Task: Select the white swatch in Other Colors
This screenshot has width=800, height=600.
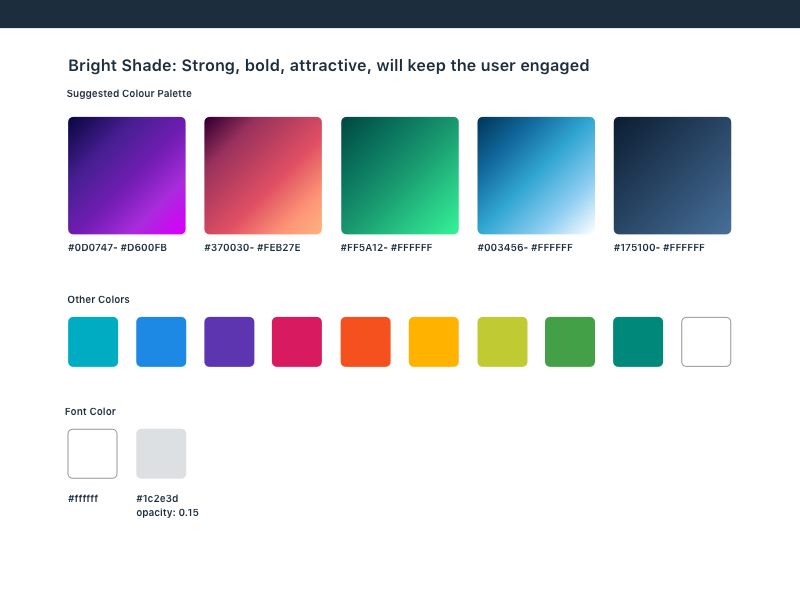Action: (706, 342)
